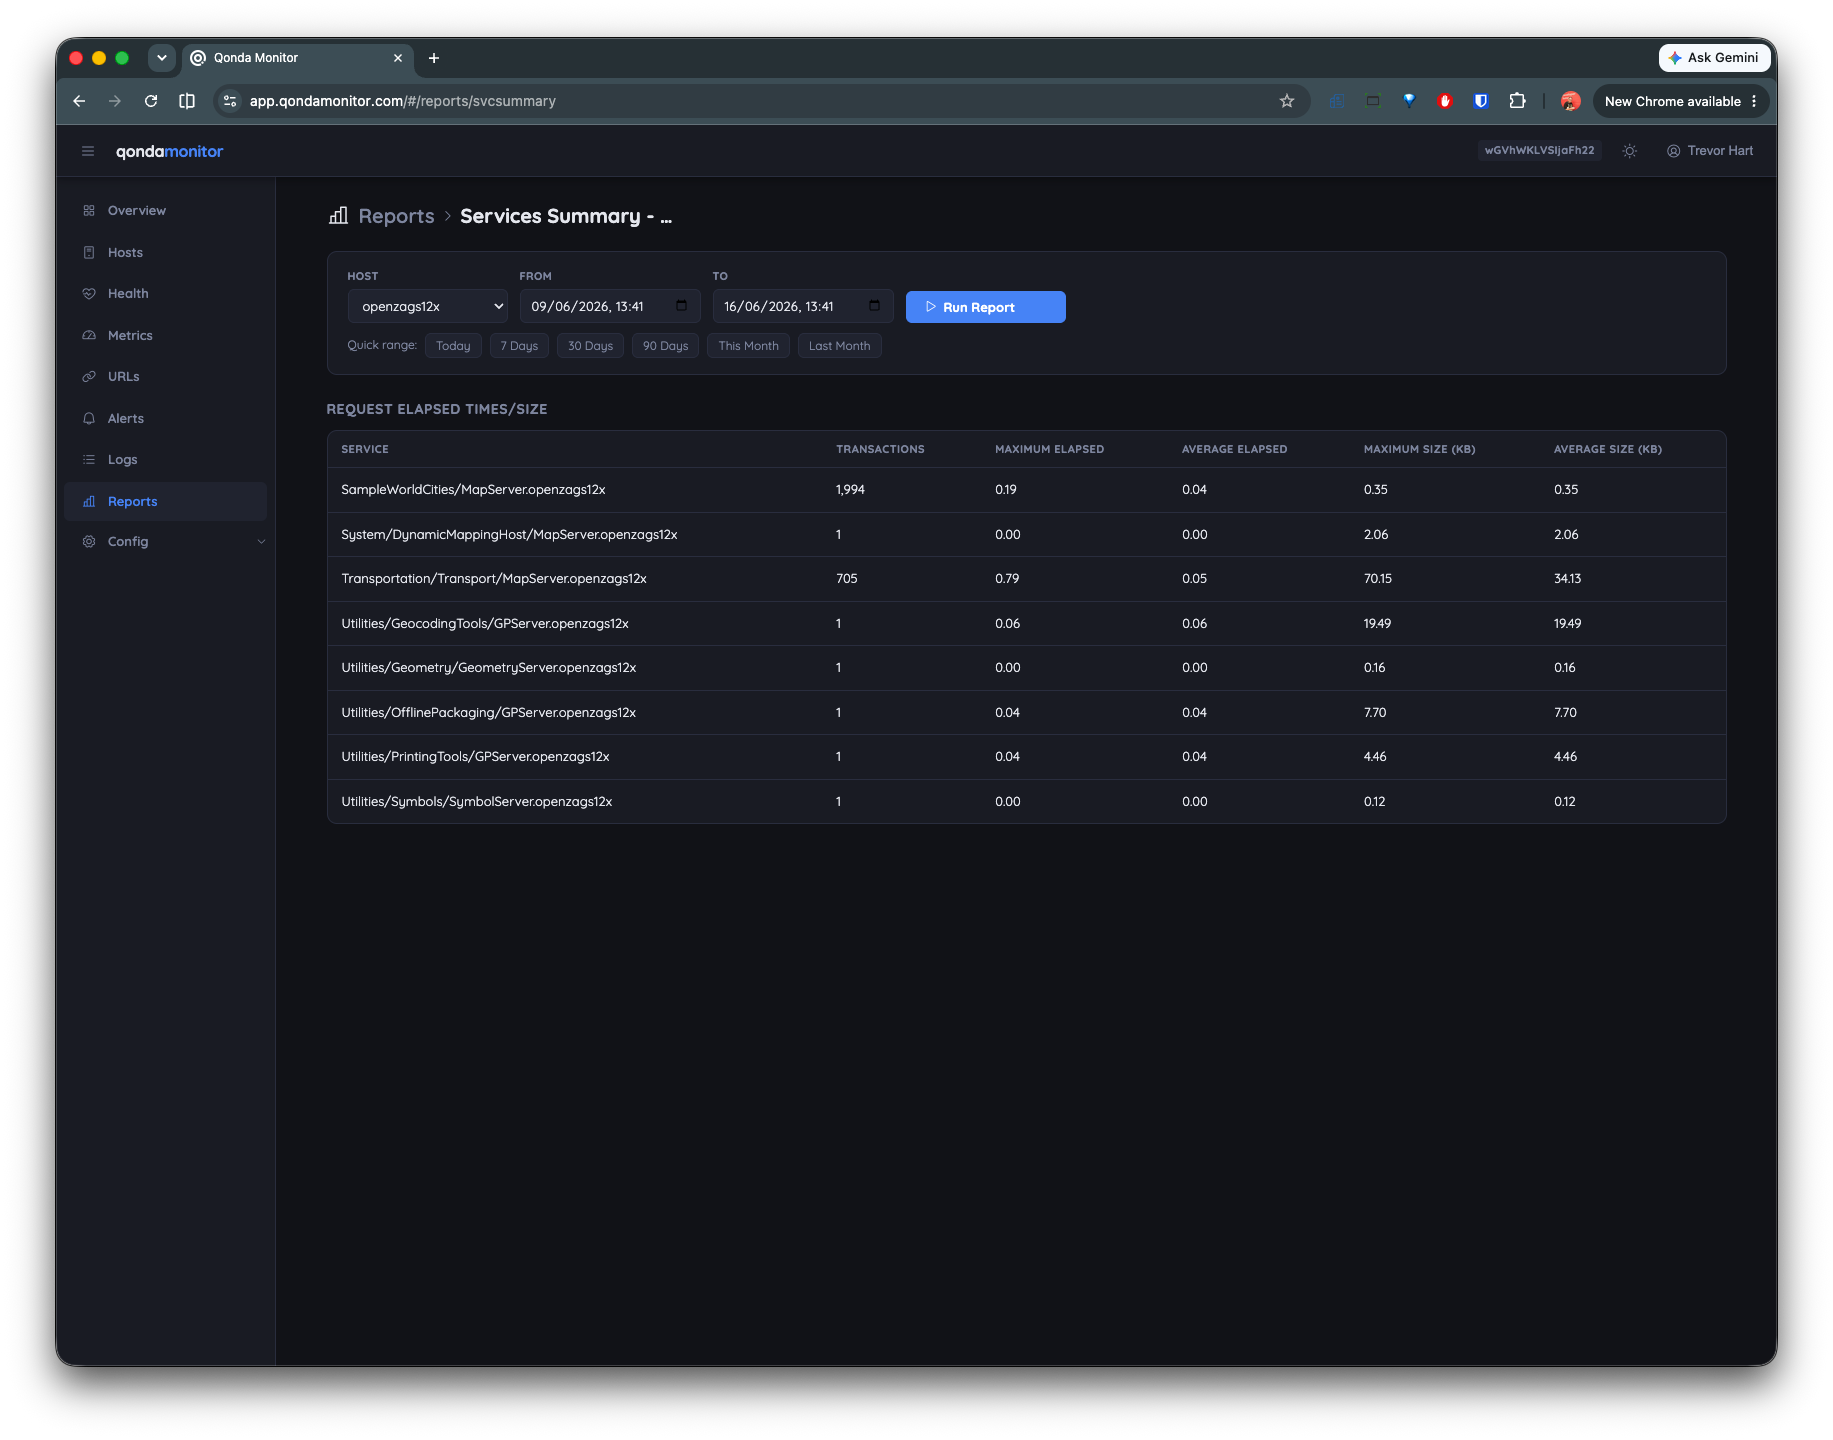Click the AVERAGE SIZE (KB) column header
The height and width of the screenshot is (1440, 1833).
click(x=1608, y=450)
